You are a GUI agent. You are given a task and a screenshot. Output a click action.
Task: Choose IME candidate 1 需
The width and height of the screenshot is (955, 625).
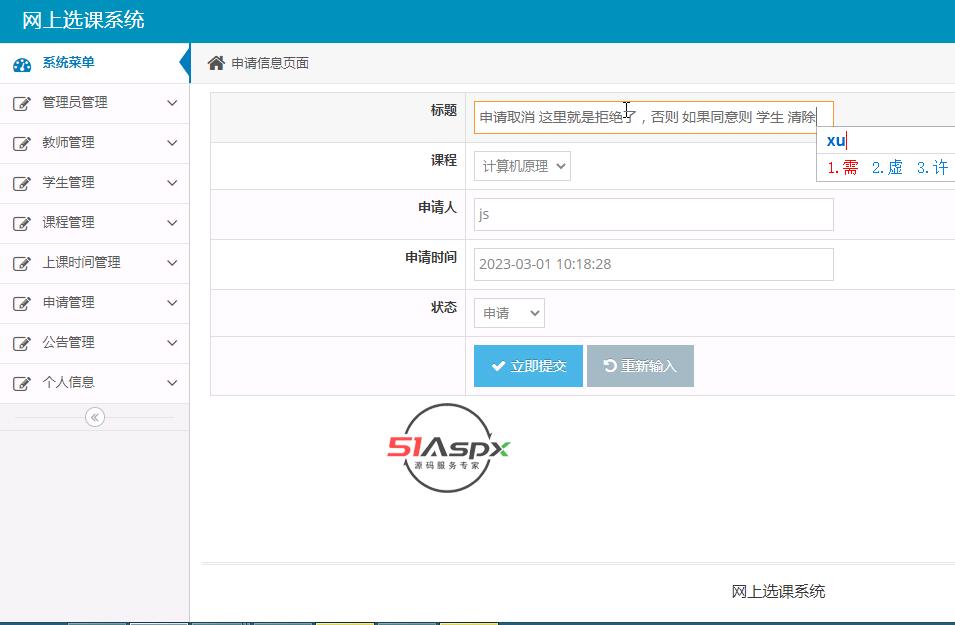point(843,168)
